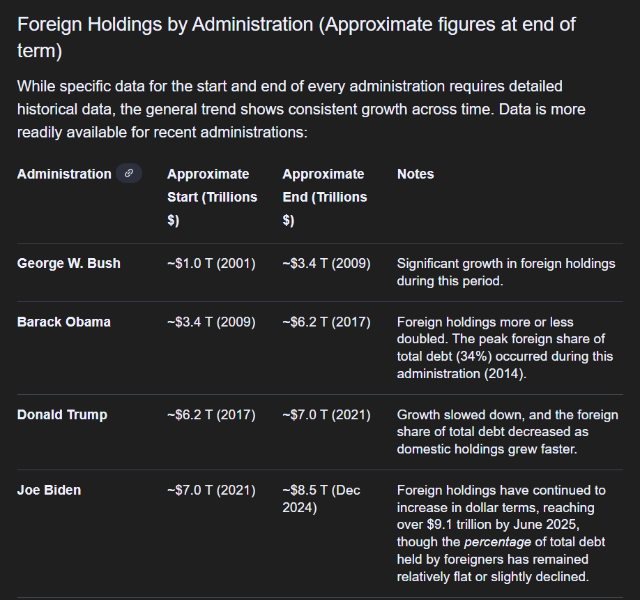Viewport: 640px width, 600px height.
Task: Click the note mentioning peak foreign share (34%)
Action: coord(504,348)
